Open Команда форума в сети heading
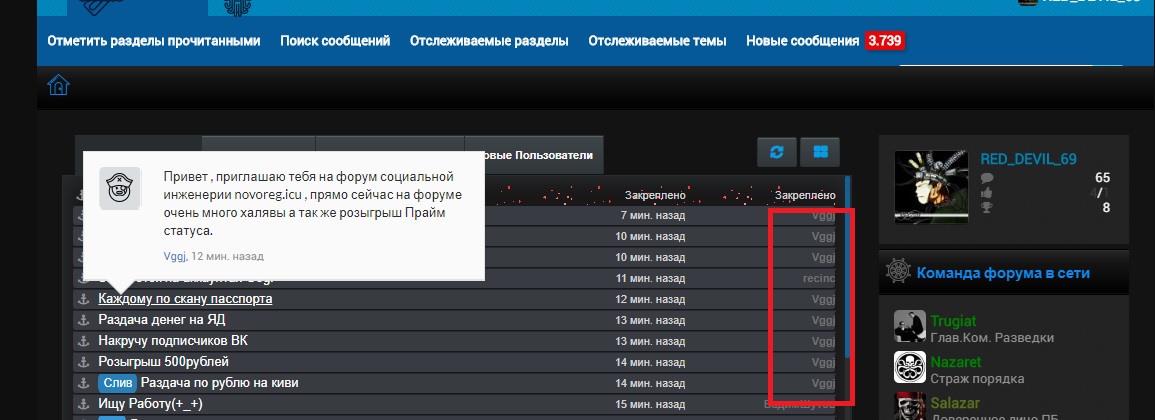Image resolution: width=1155 pixels, height=420 pixels. 1003,273
